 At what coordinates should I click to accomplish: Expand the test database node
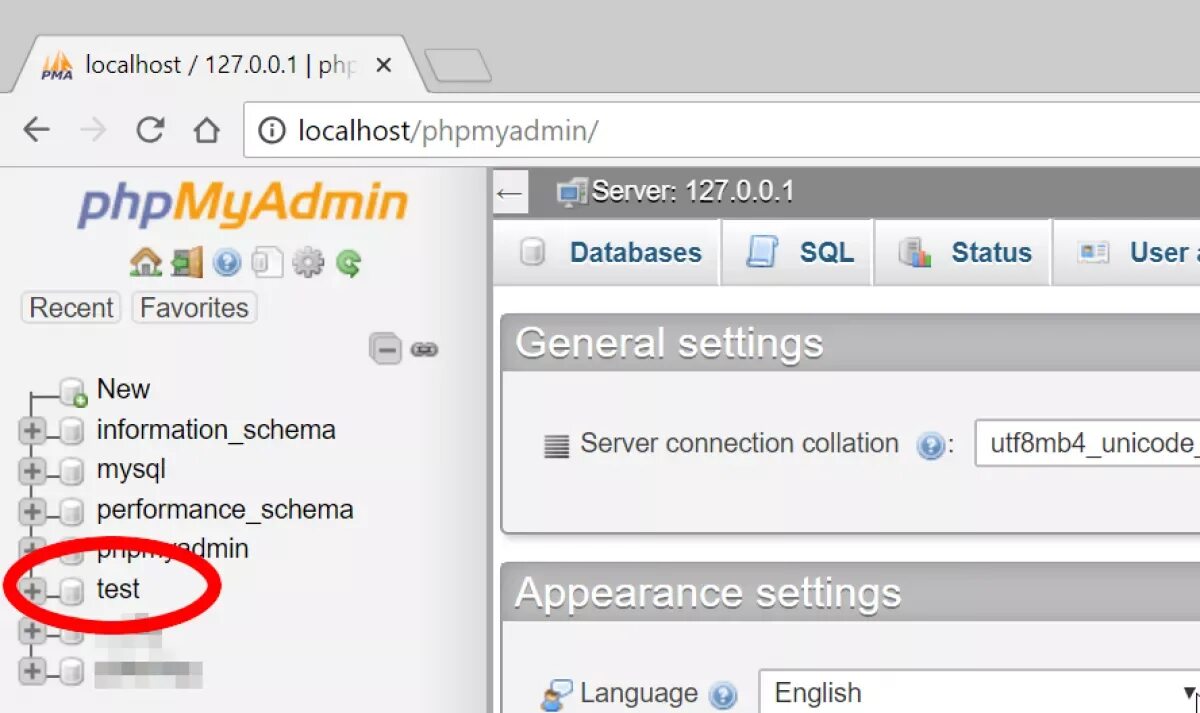(x=32, y=591)
